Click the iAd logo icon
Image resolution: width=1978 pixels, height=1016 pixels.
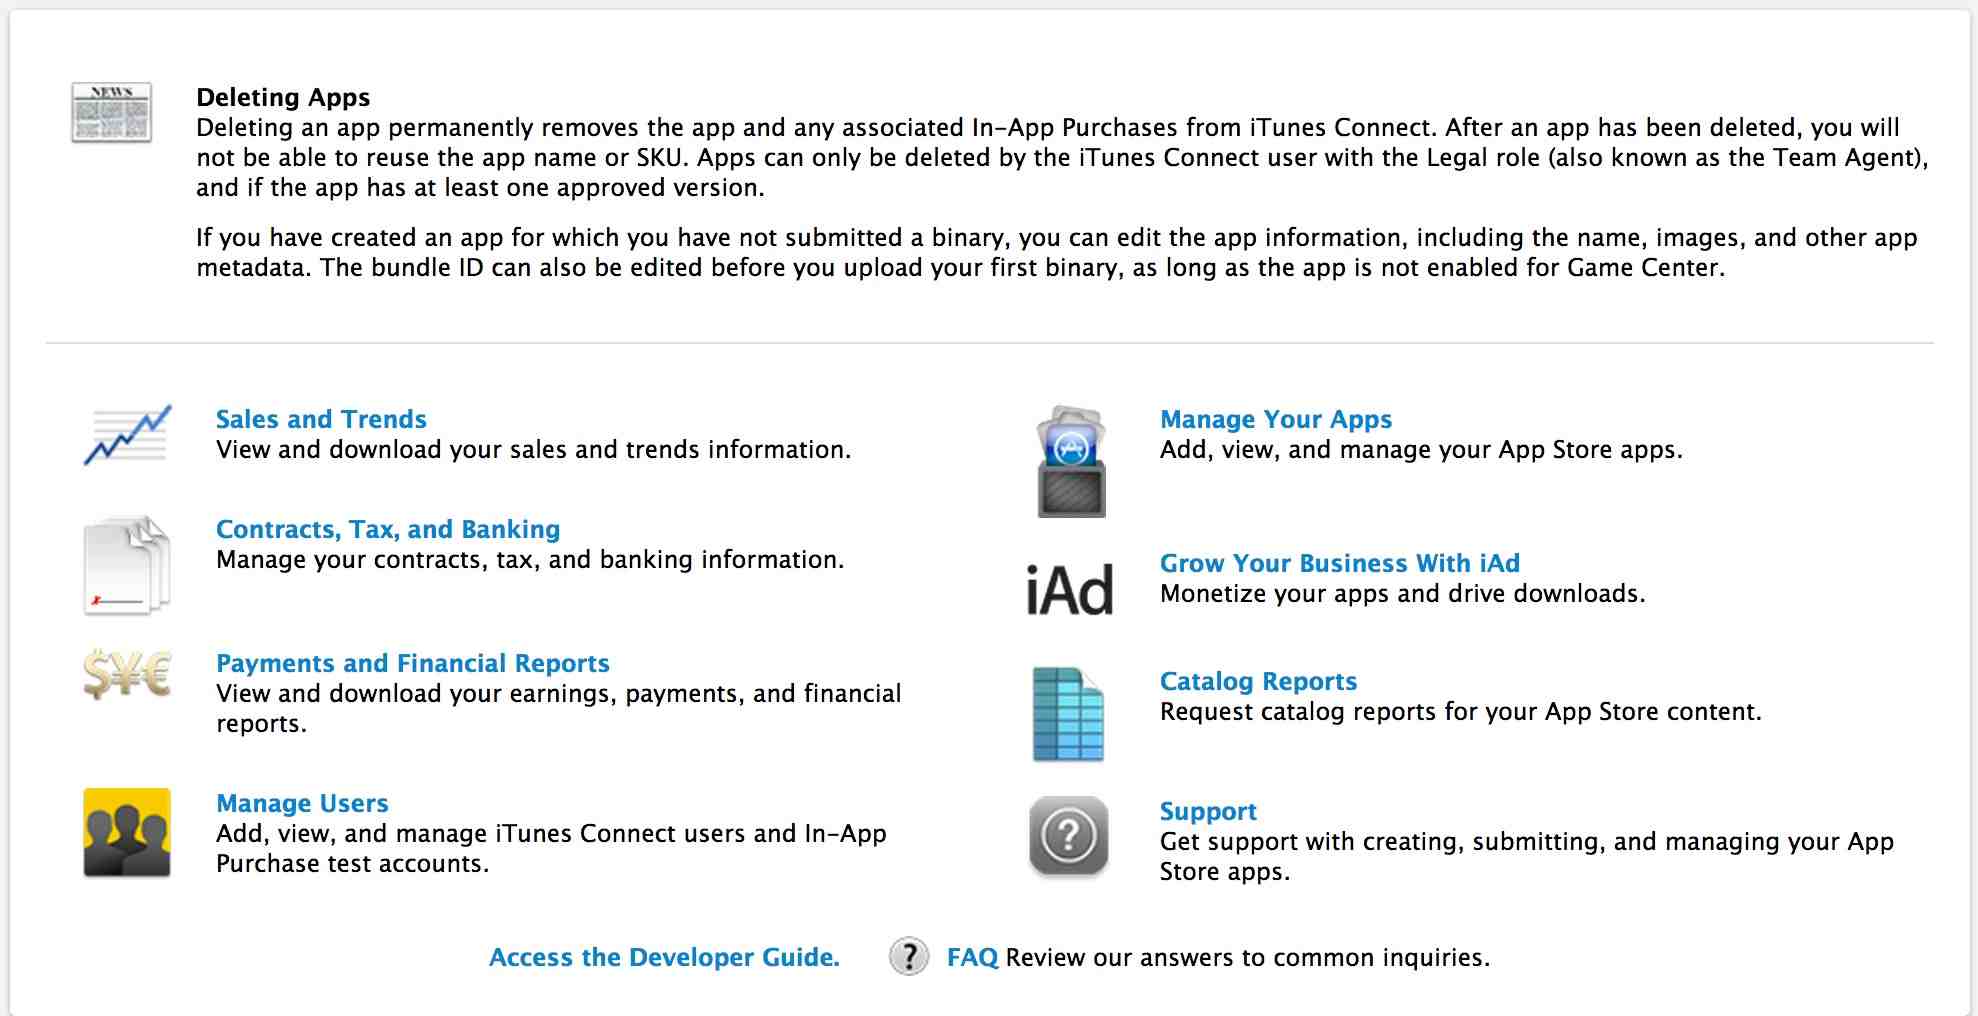pyautogui.click(x=1069, y=589)
